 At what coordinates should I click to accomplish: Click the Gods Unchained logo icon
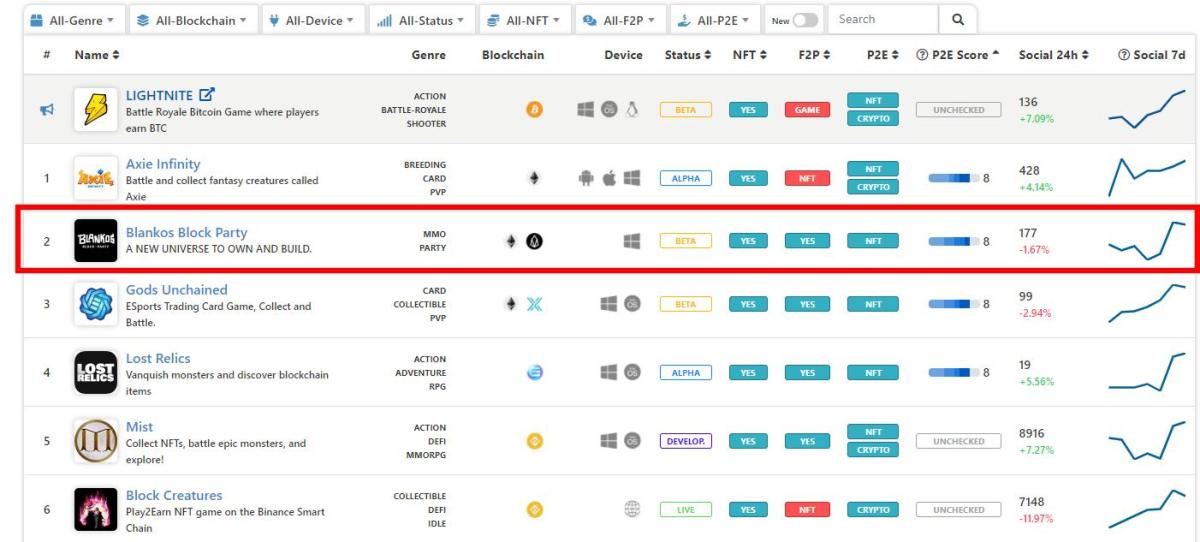click(x=96, y=304)
